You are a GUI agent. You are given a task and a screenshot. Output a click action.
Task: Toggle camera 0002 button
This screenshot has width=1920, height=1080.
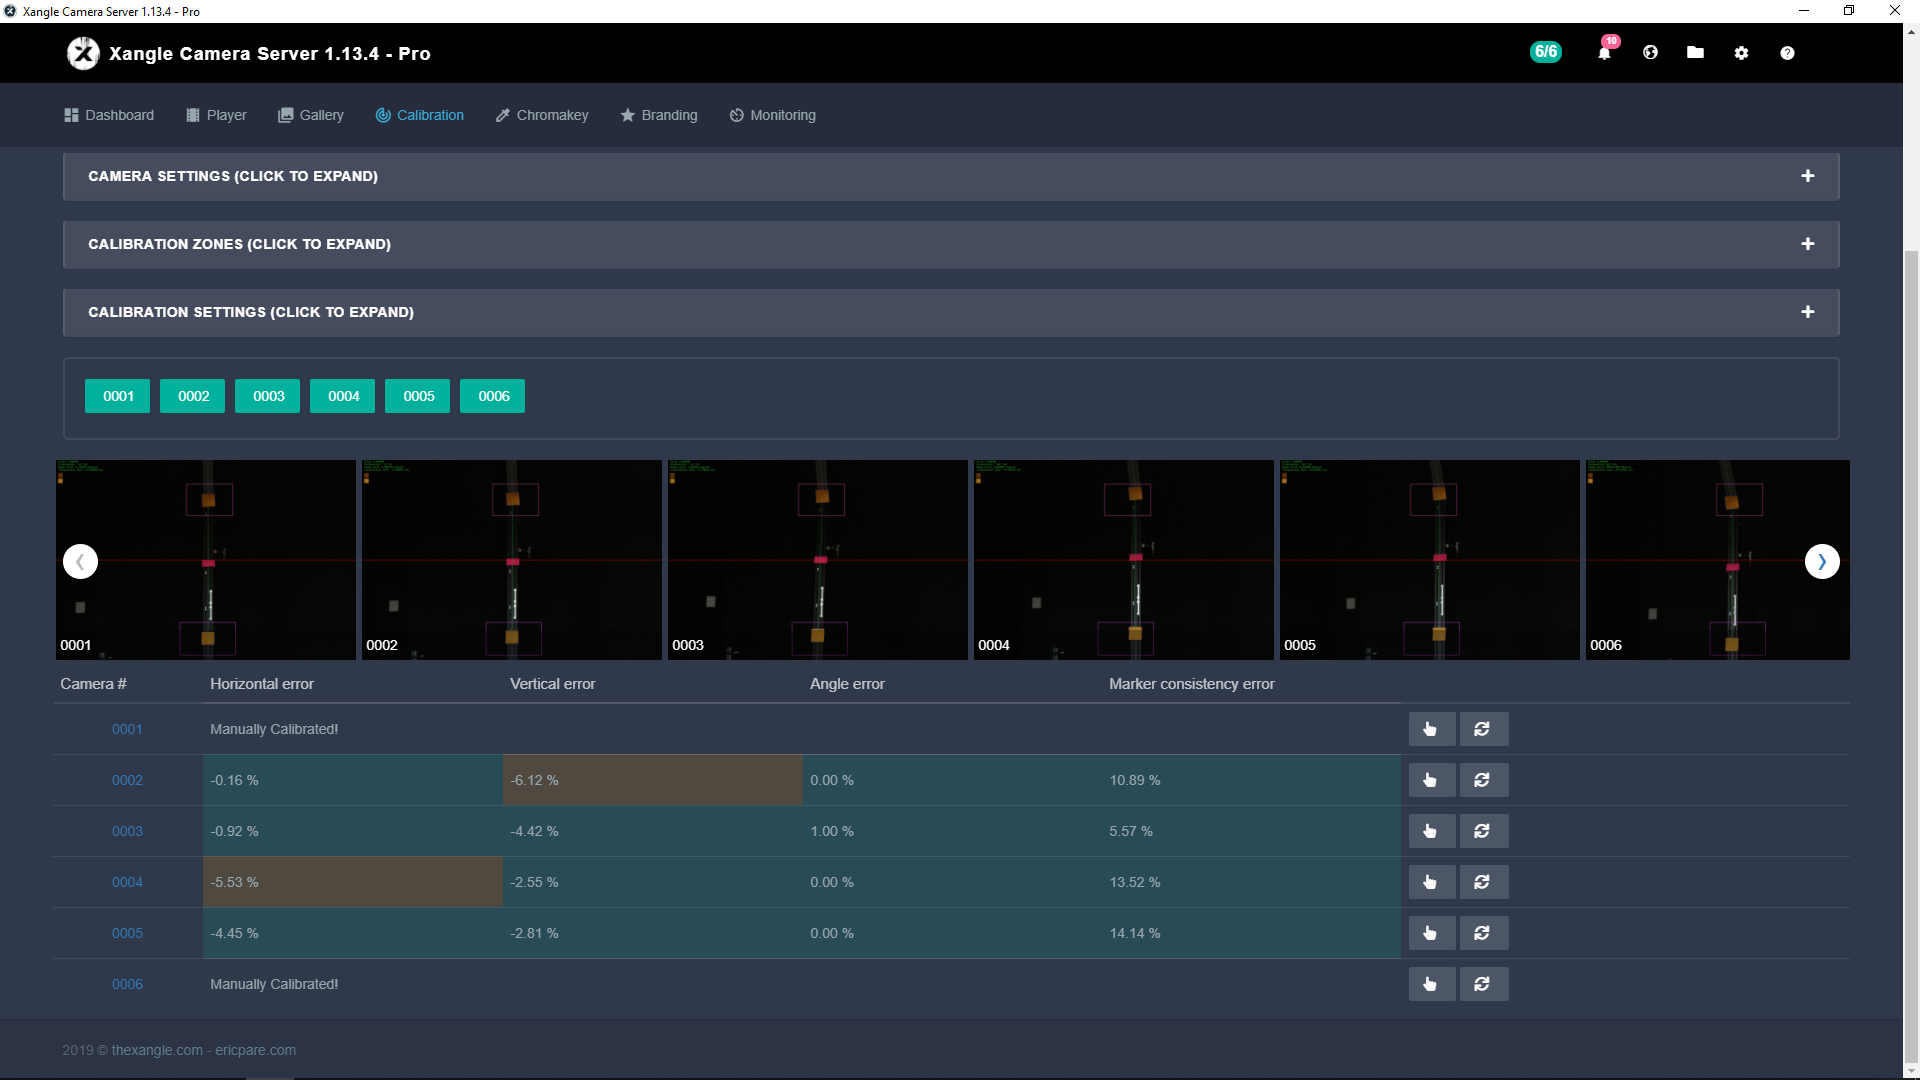pos(193,396)
